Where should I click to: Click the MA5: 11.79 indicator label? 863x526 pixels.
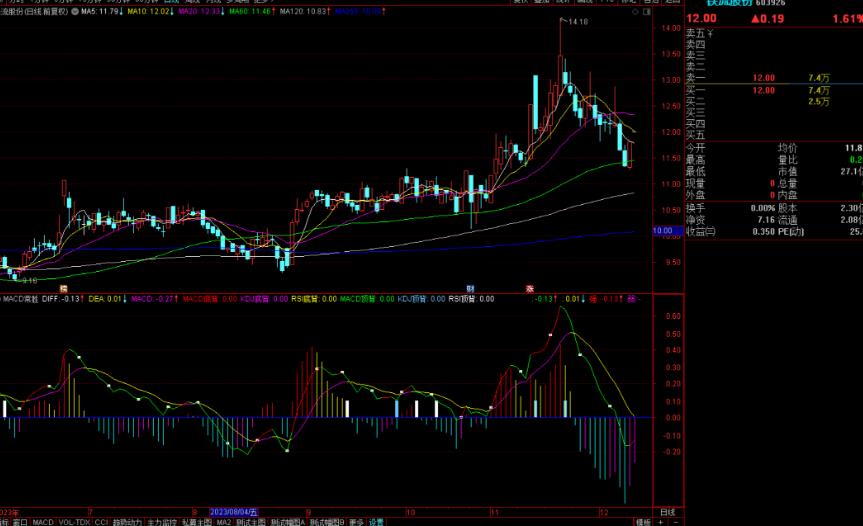click(102, 11)
